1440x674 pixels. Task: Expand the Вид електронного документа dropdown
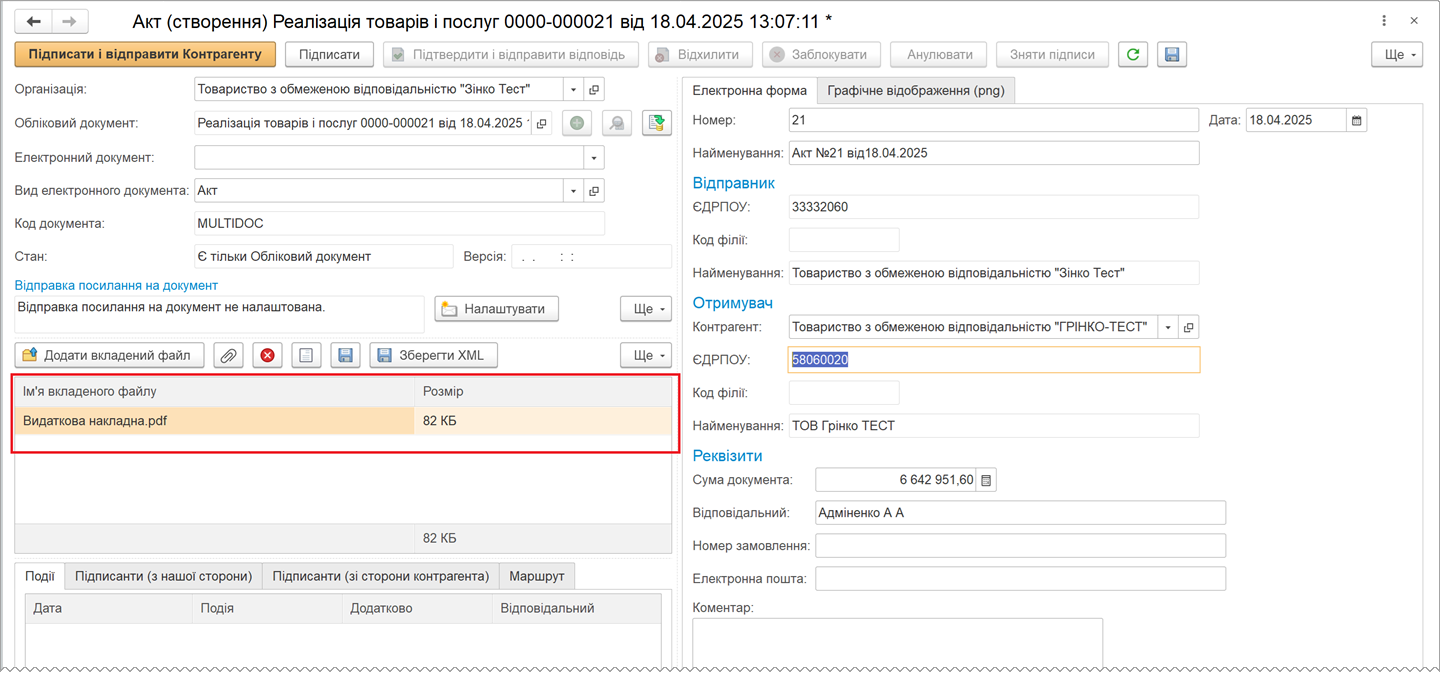coord(573,190)
